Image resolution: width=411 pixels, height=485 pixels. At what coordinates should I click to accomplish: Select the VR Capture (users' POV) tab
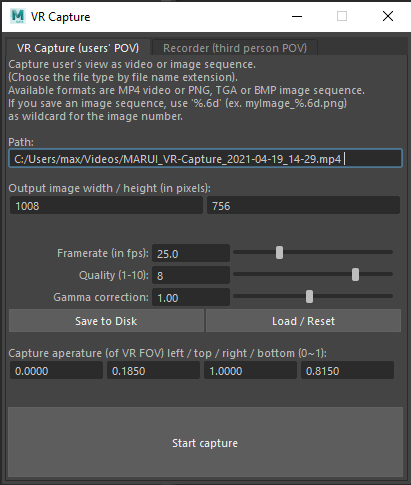point(78,48)
